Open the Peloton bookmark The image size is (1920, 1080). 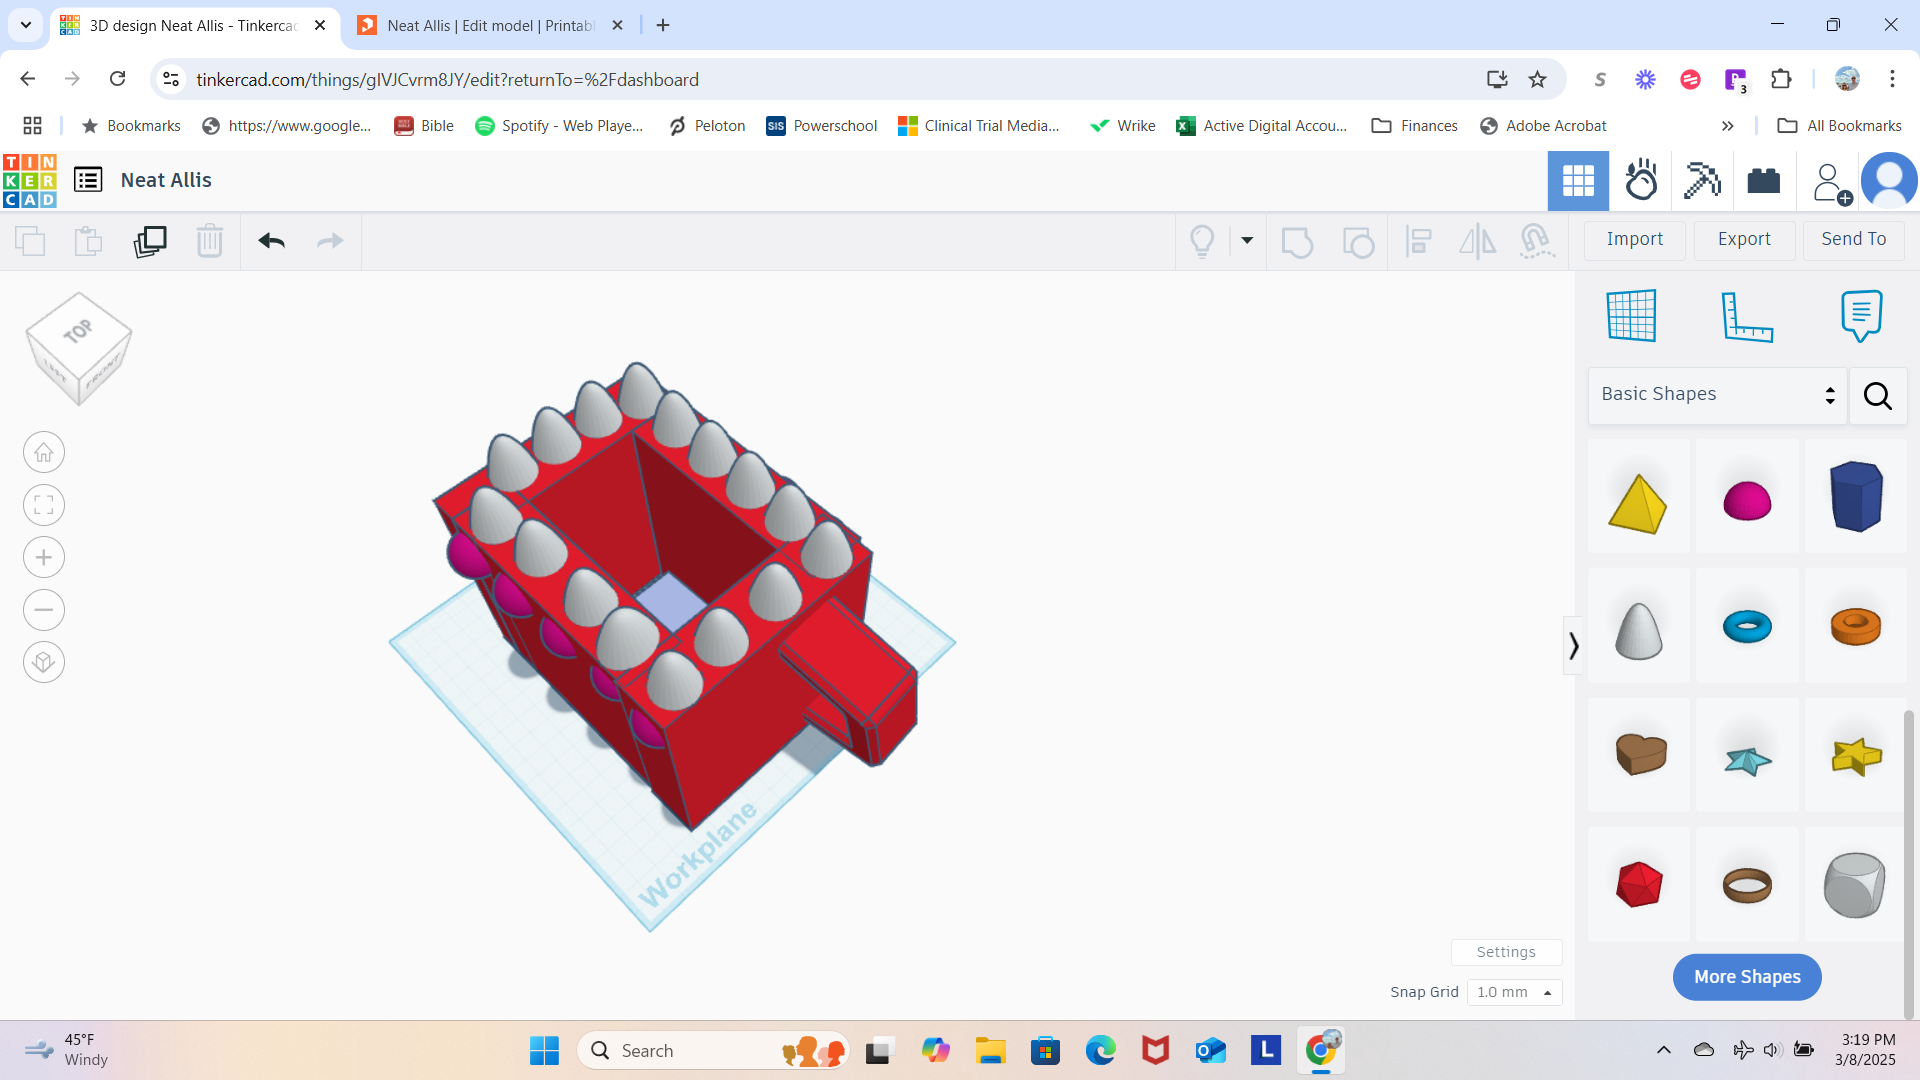tap(707, 126)
